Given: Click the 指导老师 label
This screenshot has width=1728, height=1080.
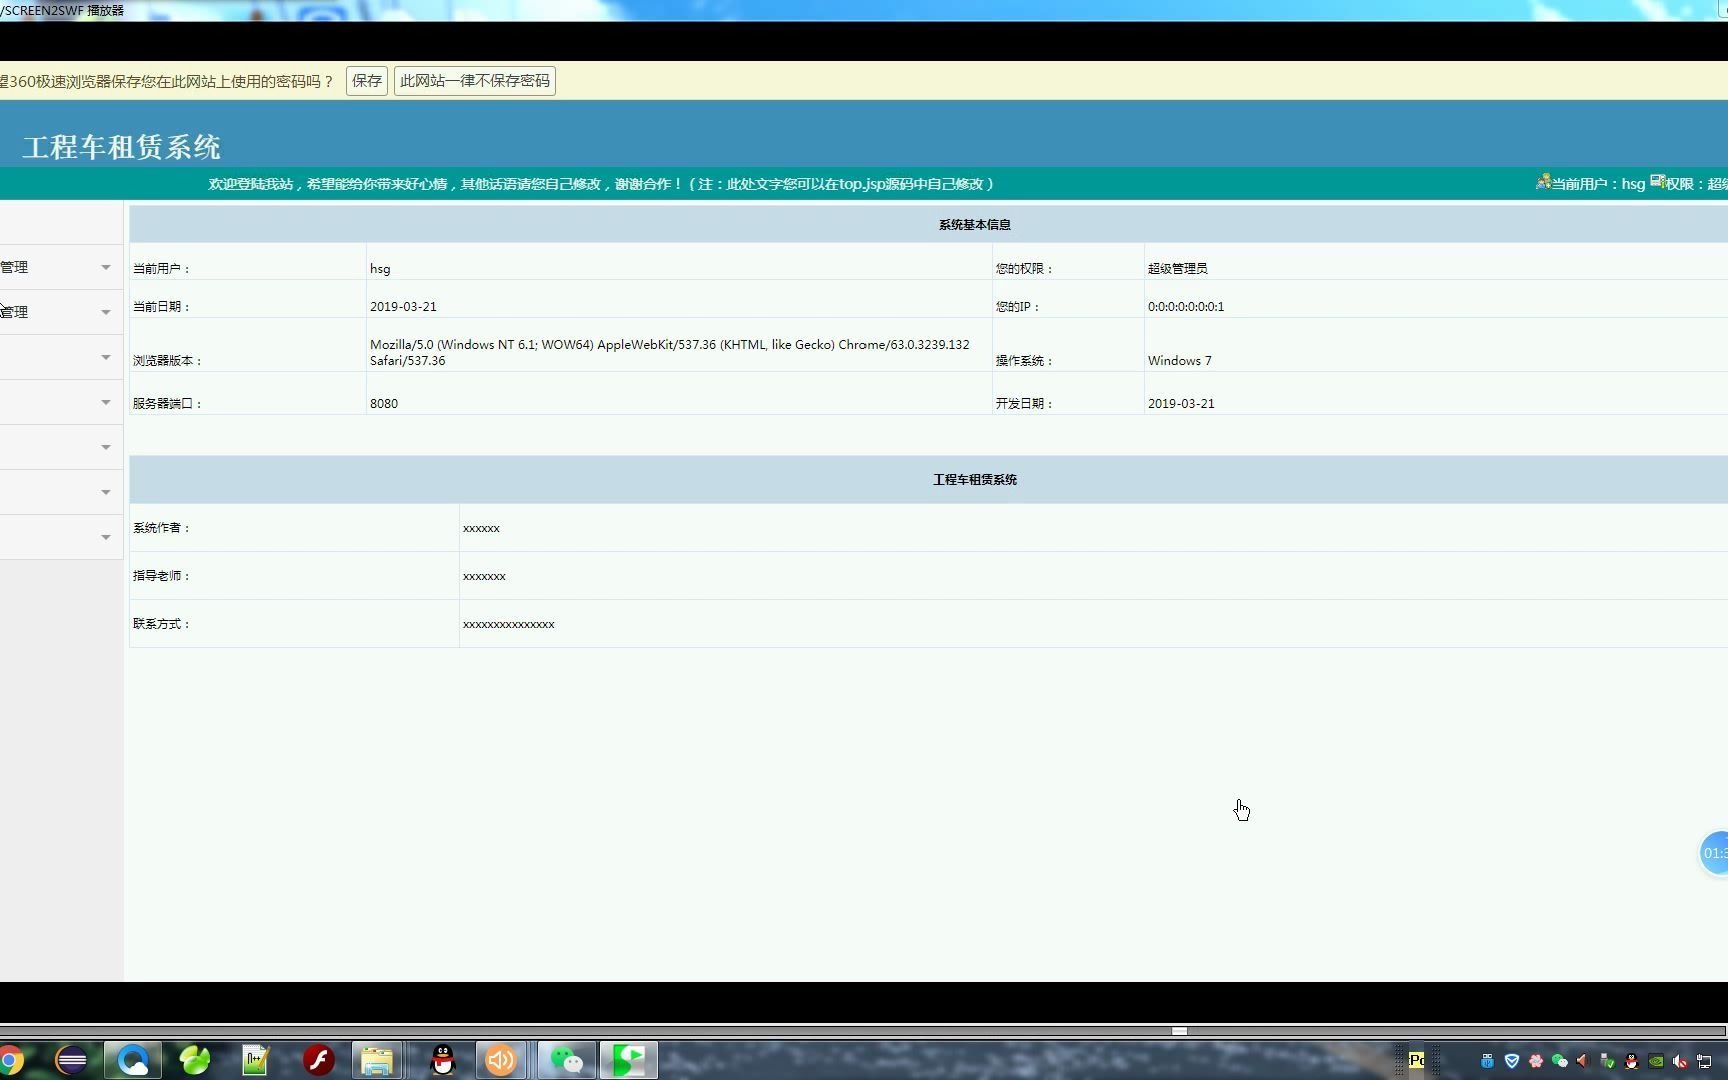Looking at the screenshot, I should tap(161, 576).
